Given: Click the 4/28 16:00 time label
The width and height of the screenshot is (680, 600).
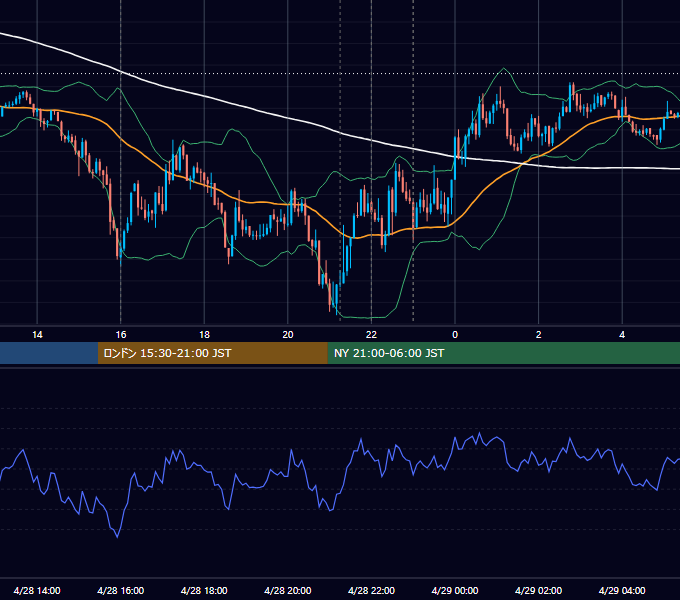Looking at the screenshot, I should pyautogui.click(x=121, y=590).
